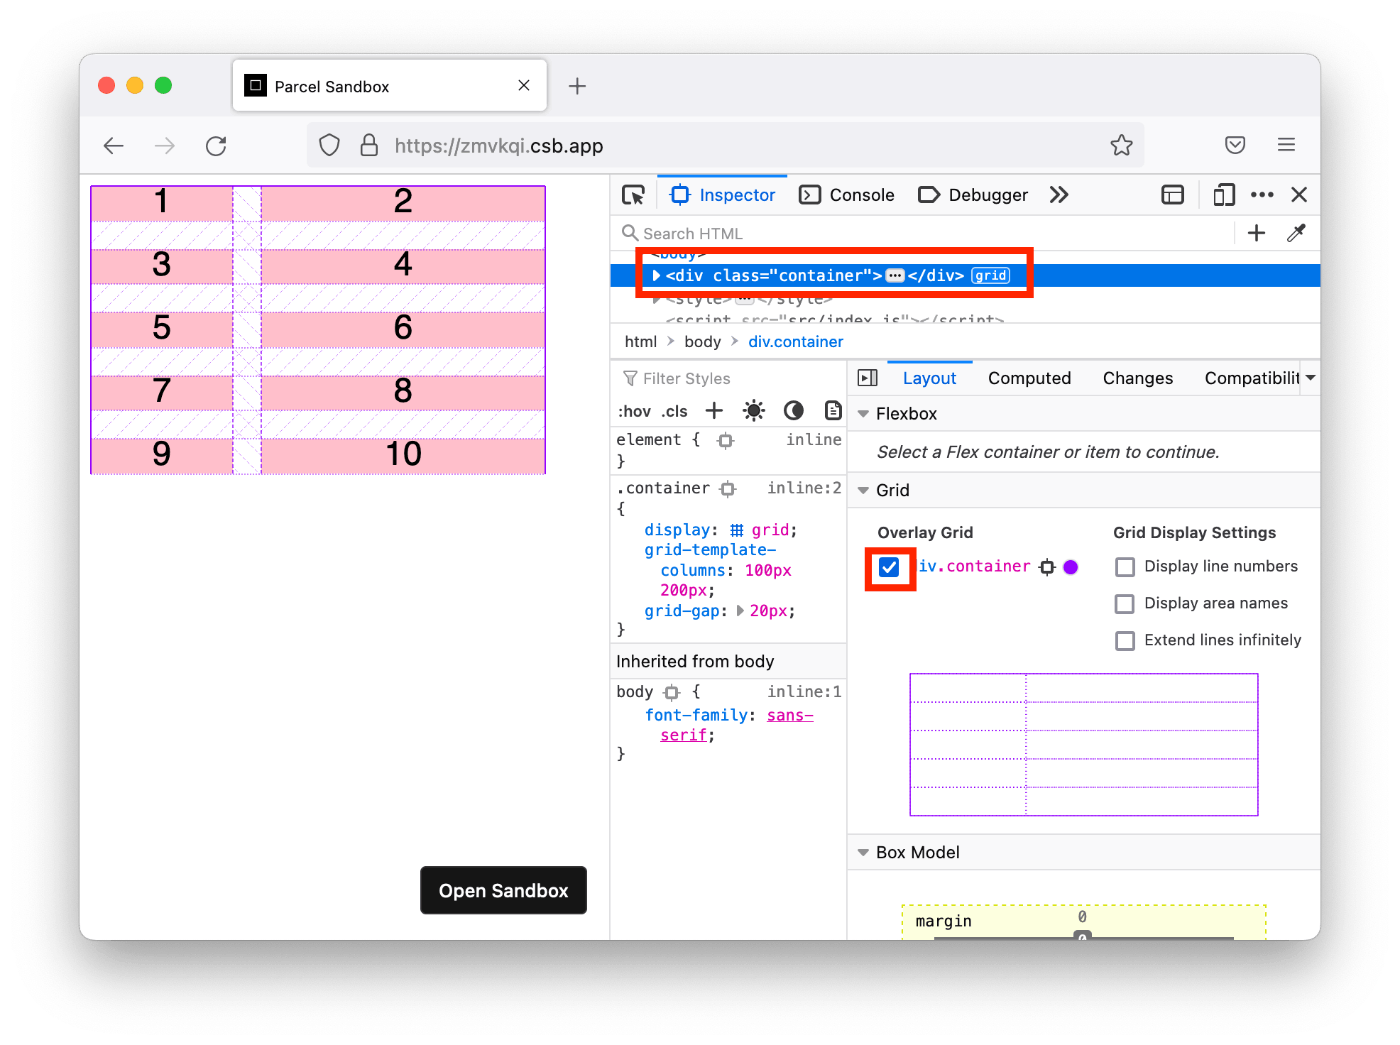Go back one page
The width and height of the screenshot is (1400, 1045).
click(x=114, y=146)
